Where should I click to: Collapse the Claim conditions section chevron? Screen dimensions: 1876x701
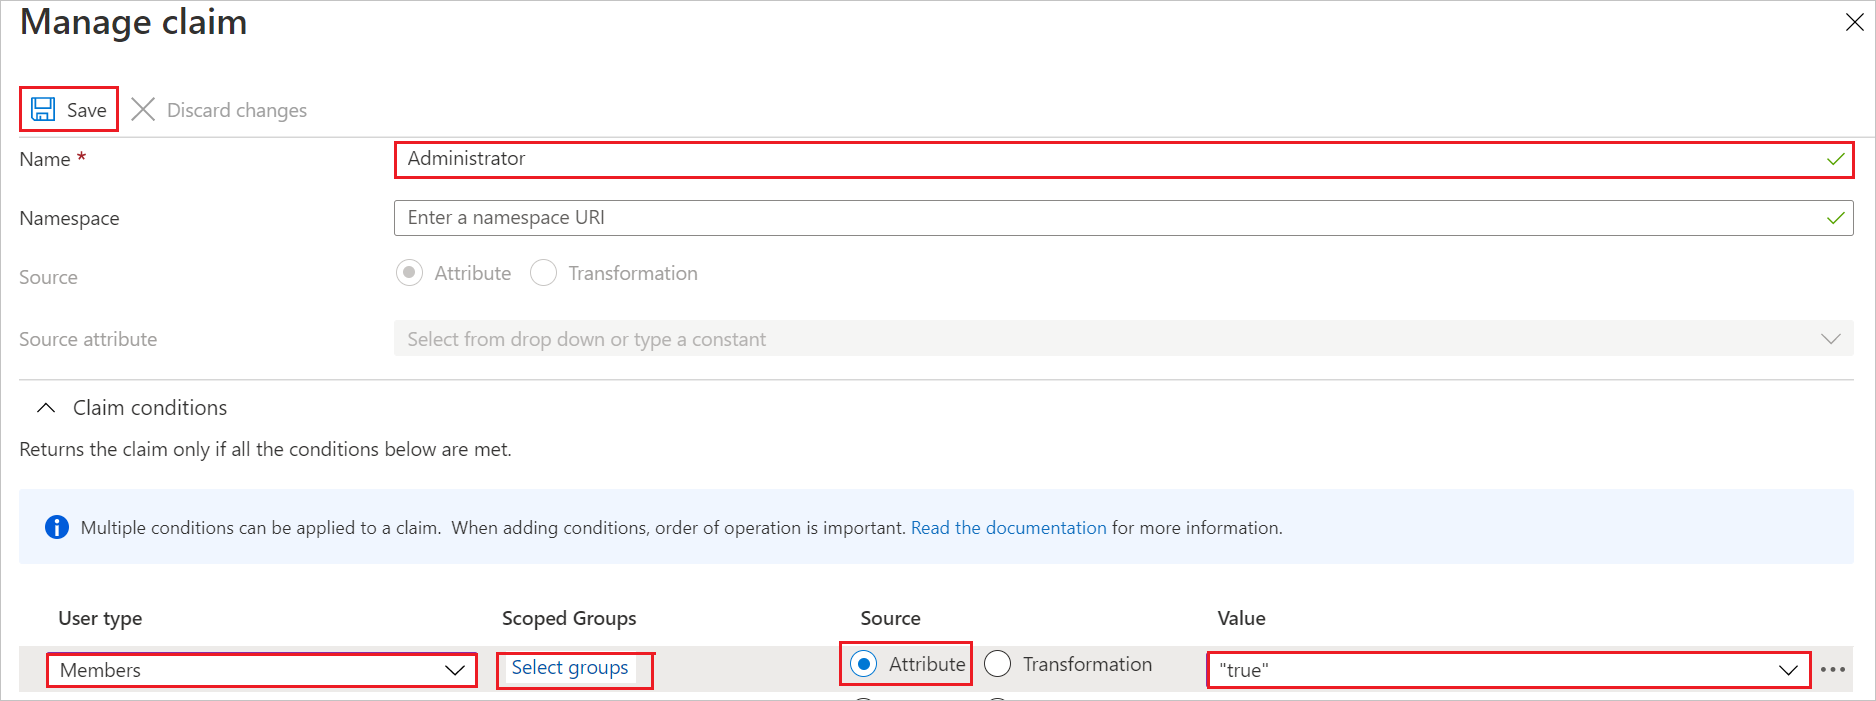(46, 408)
